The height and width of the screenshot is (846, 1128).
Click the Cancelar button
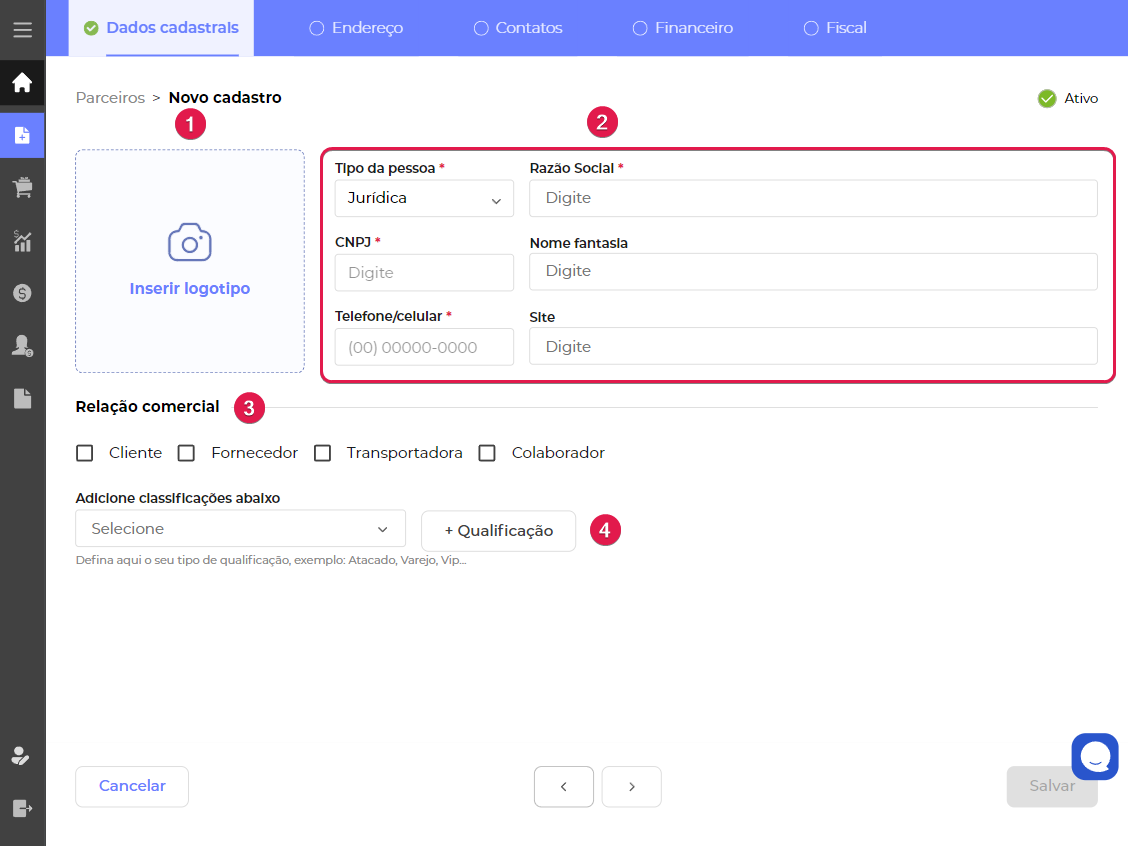coord(132,786)
